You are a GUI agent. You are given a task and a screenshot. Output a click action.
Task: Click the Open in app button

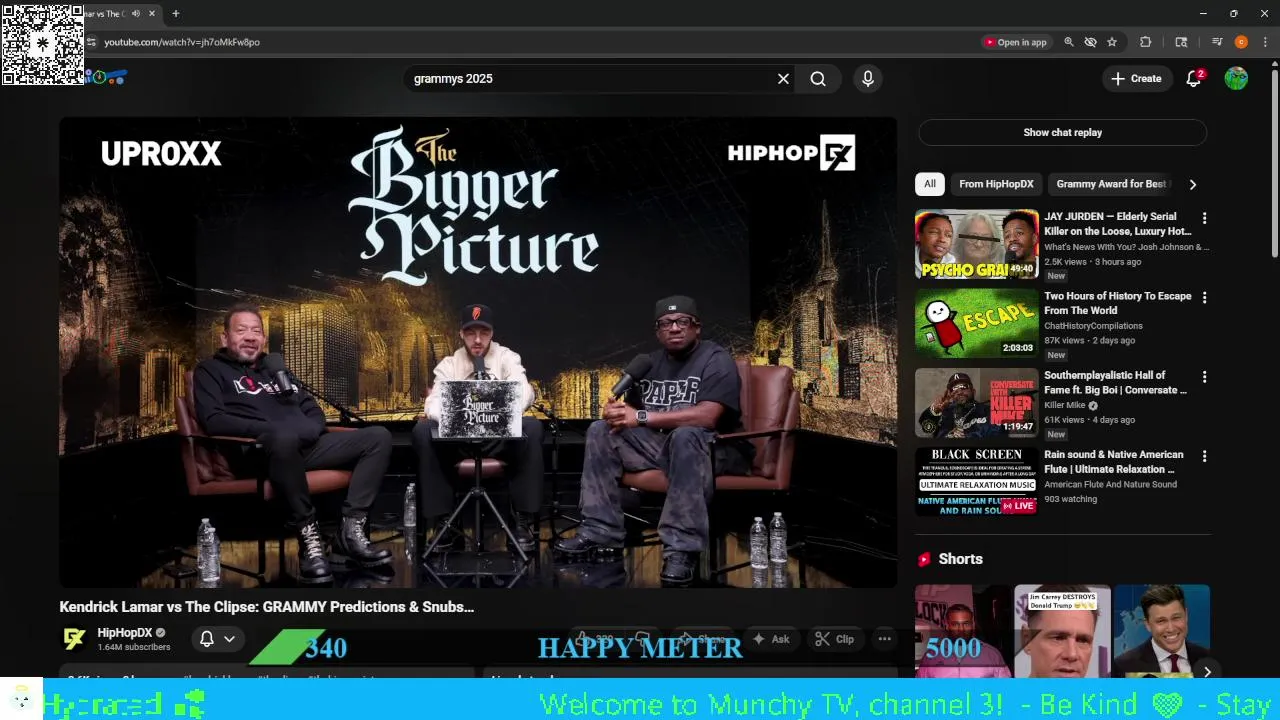(1015, 42)
